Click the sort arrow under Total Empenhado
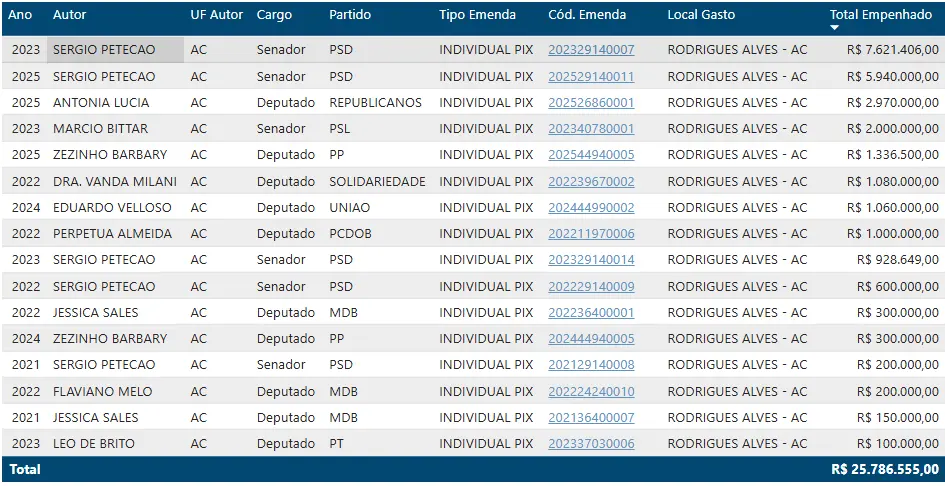 835,28
